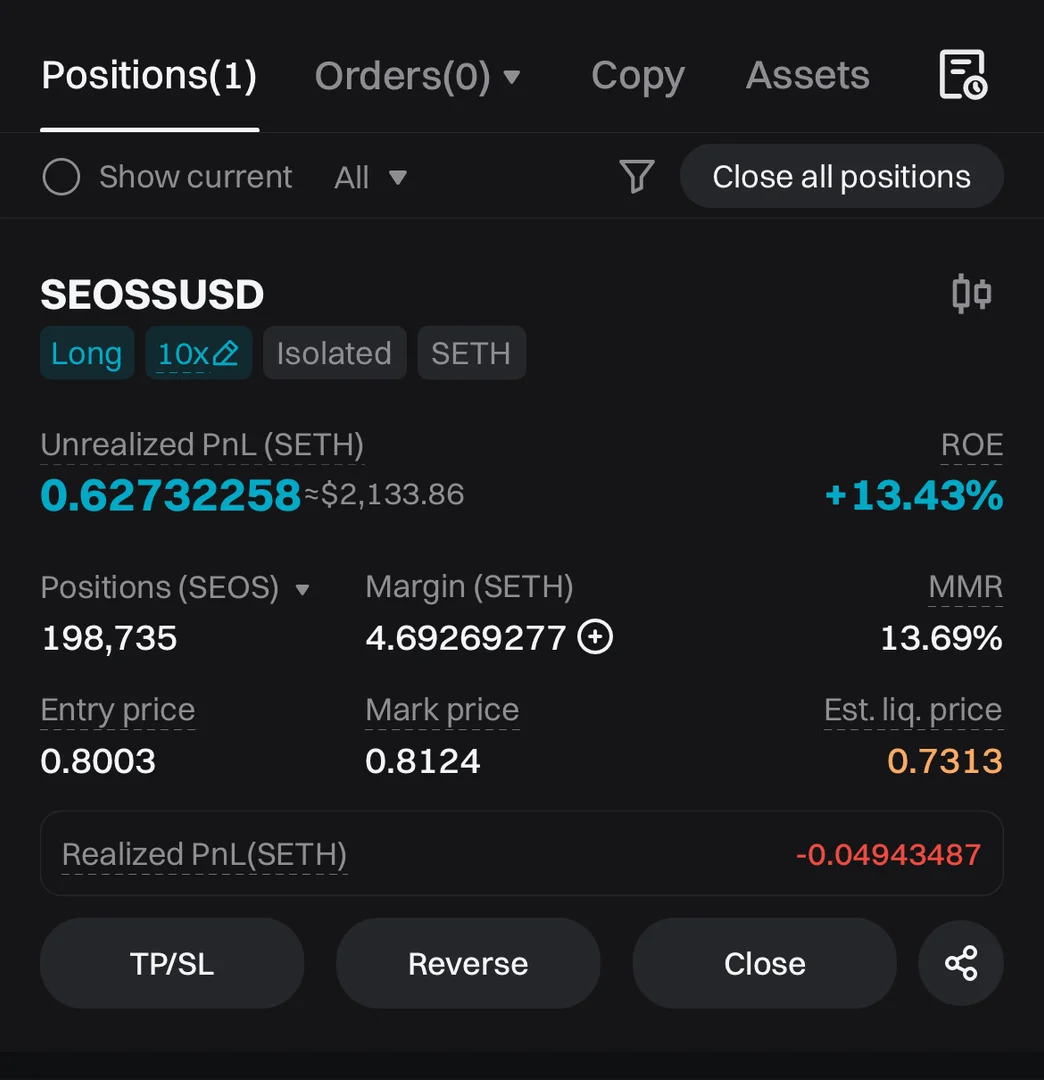Edit the 10x leverage setting

198,353
